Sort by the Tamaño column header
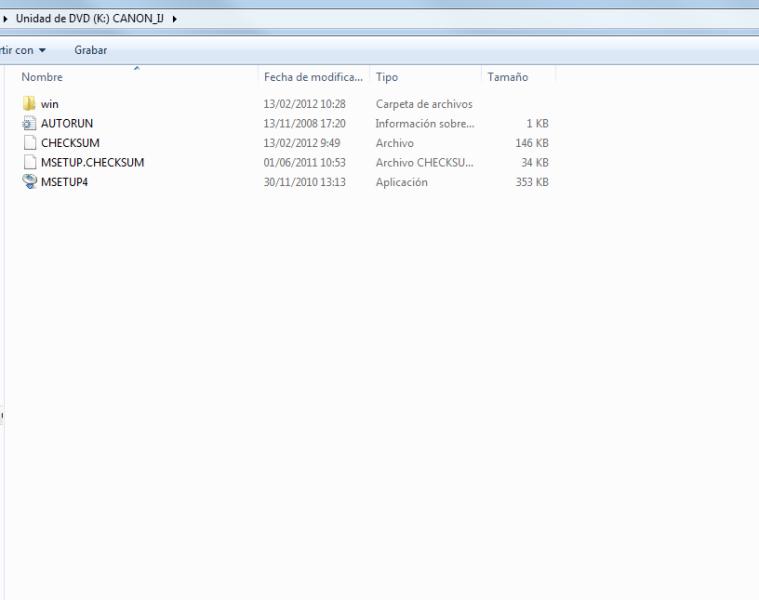 pos(508,77)
